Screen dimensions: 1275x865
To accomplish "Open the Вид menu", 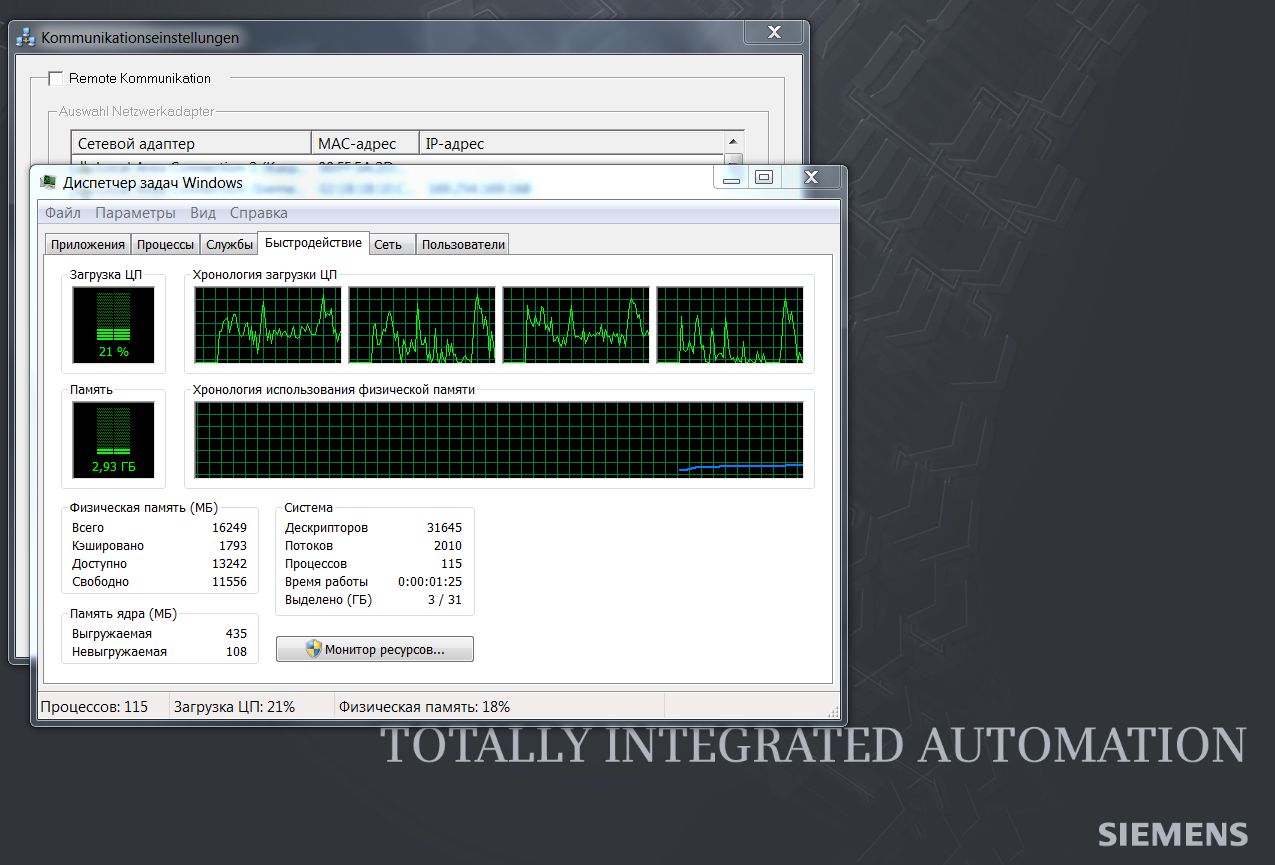I will 203,213.
